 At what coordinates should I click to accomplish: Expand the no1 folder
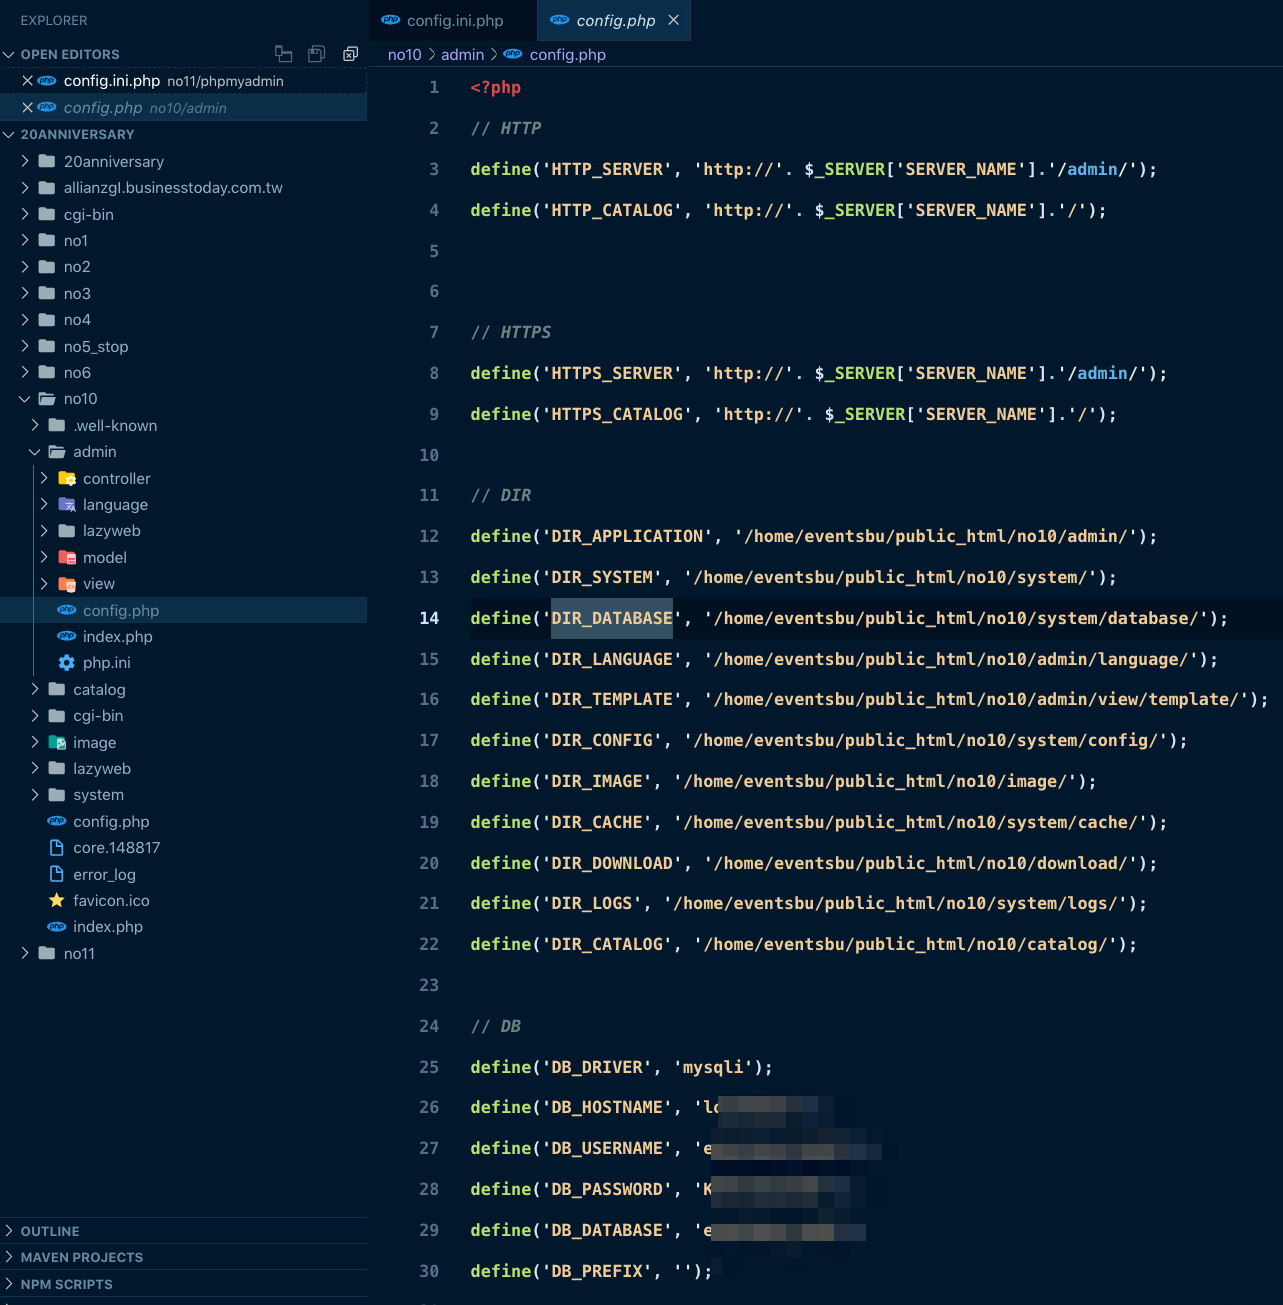click(x=25, y=240)
